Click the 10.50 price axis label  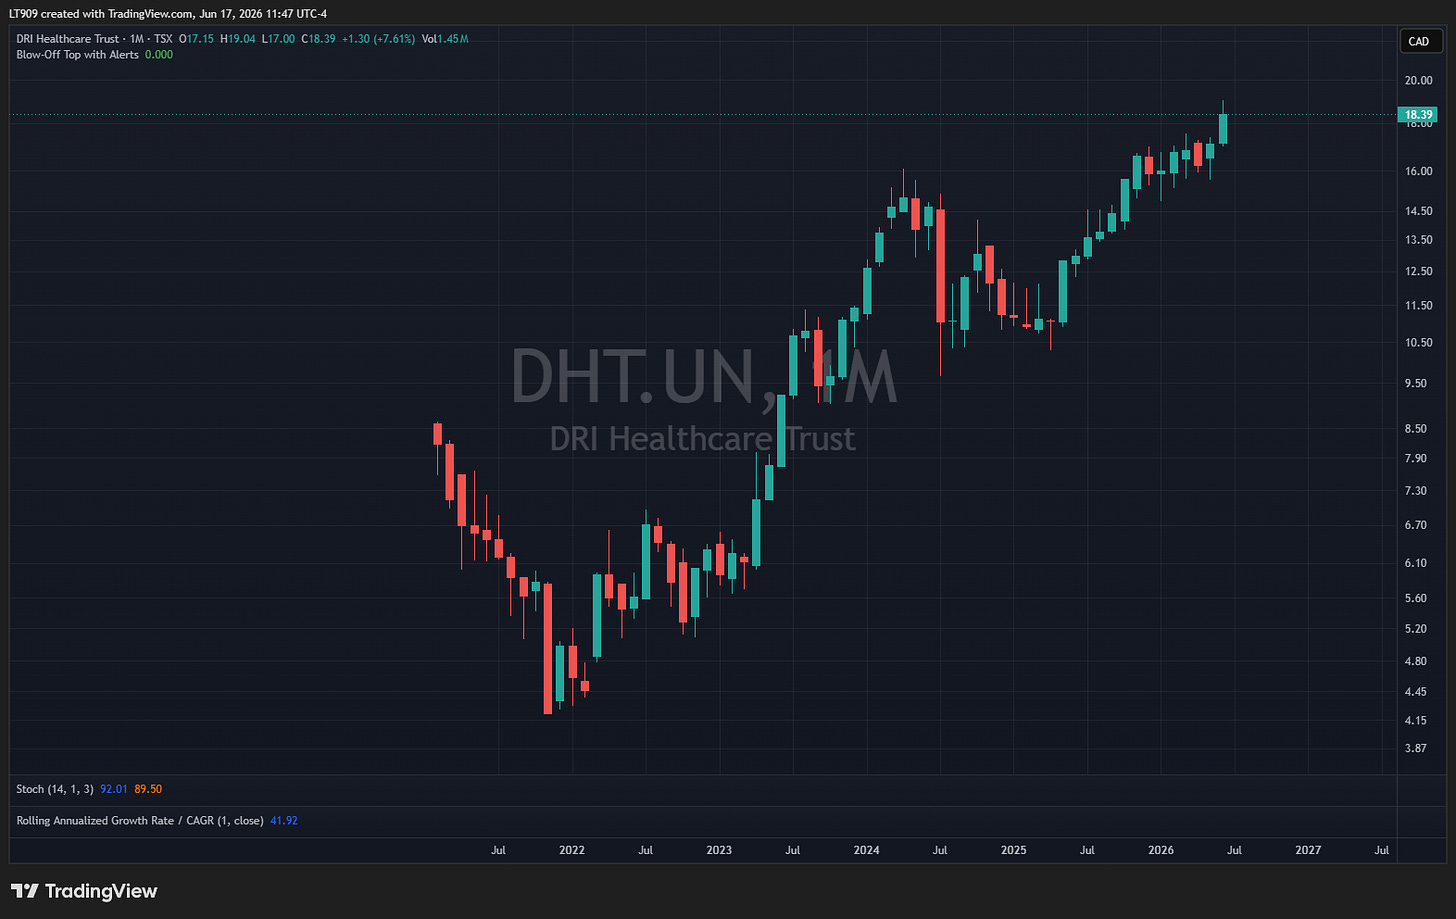1419,342
